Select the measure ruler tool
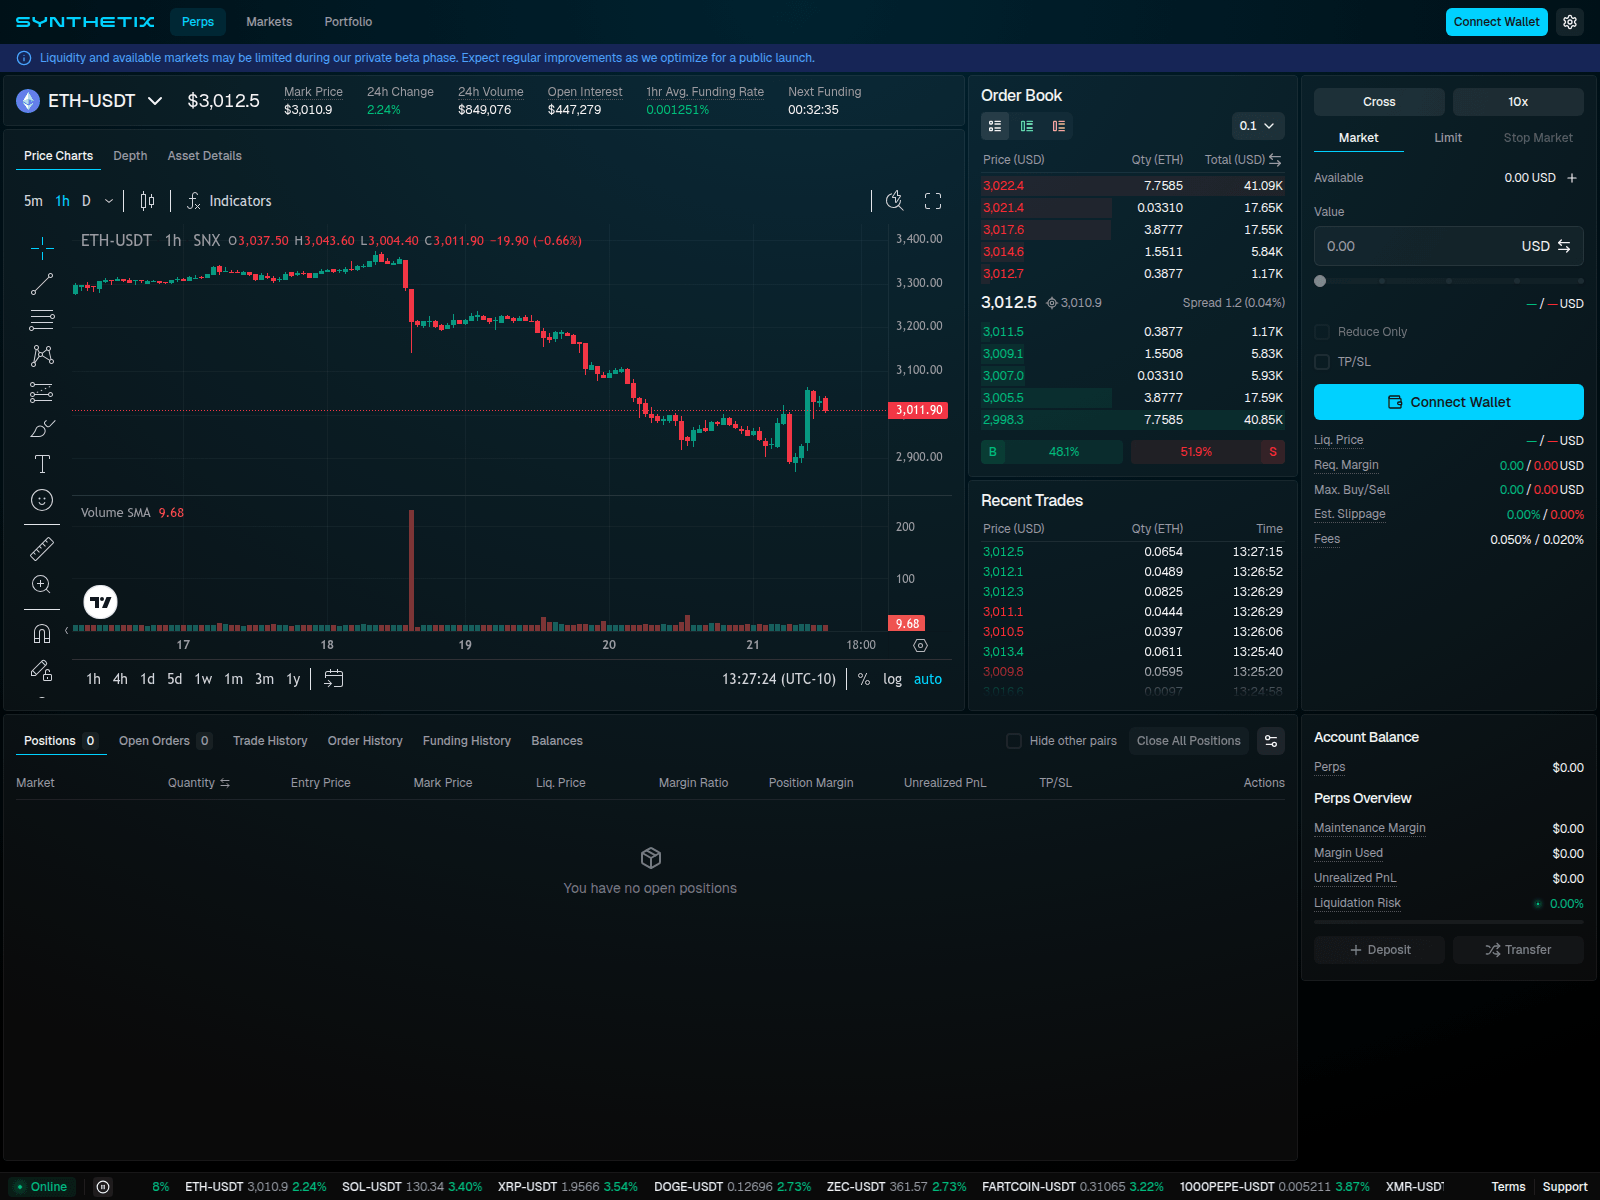 pyautogui.click(x=41, y=548)
